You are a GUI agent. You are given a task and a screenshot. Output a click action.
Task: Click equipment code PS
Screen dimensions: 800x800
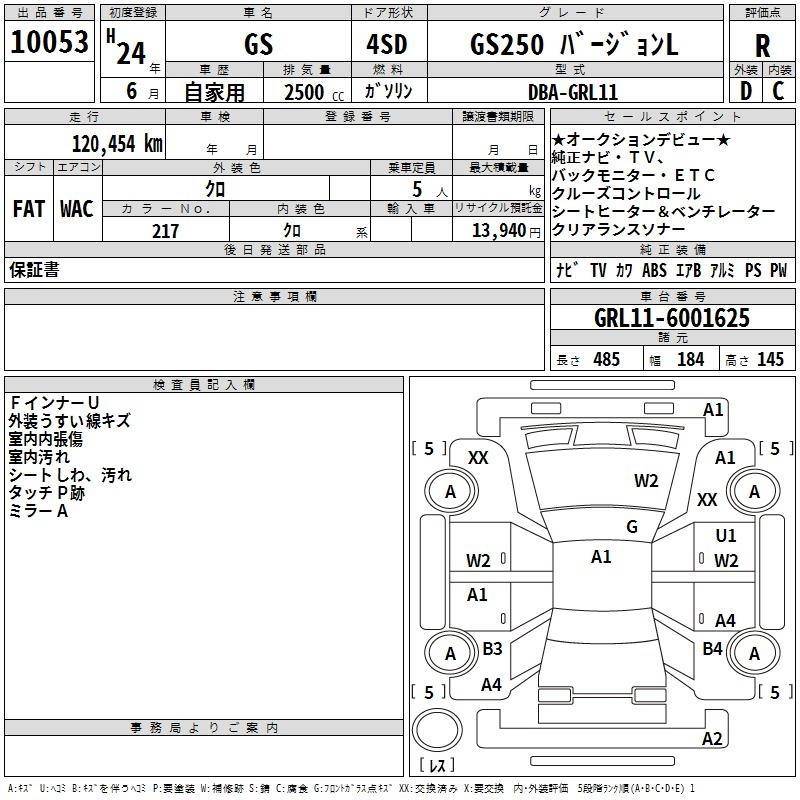point(753,270)
